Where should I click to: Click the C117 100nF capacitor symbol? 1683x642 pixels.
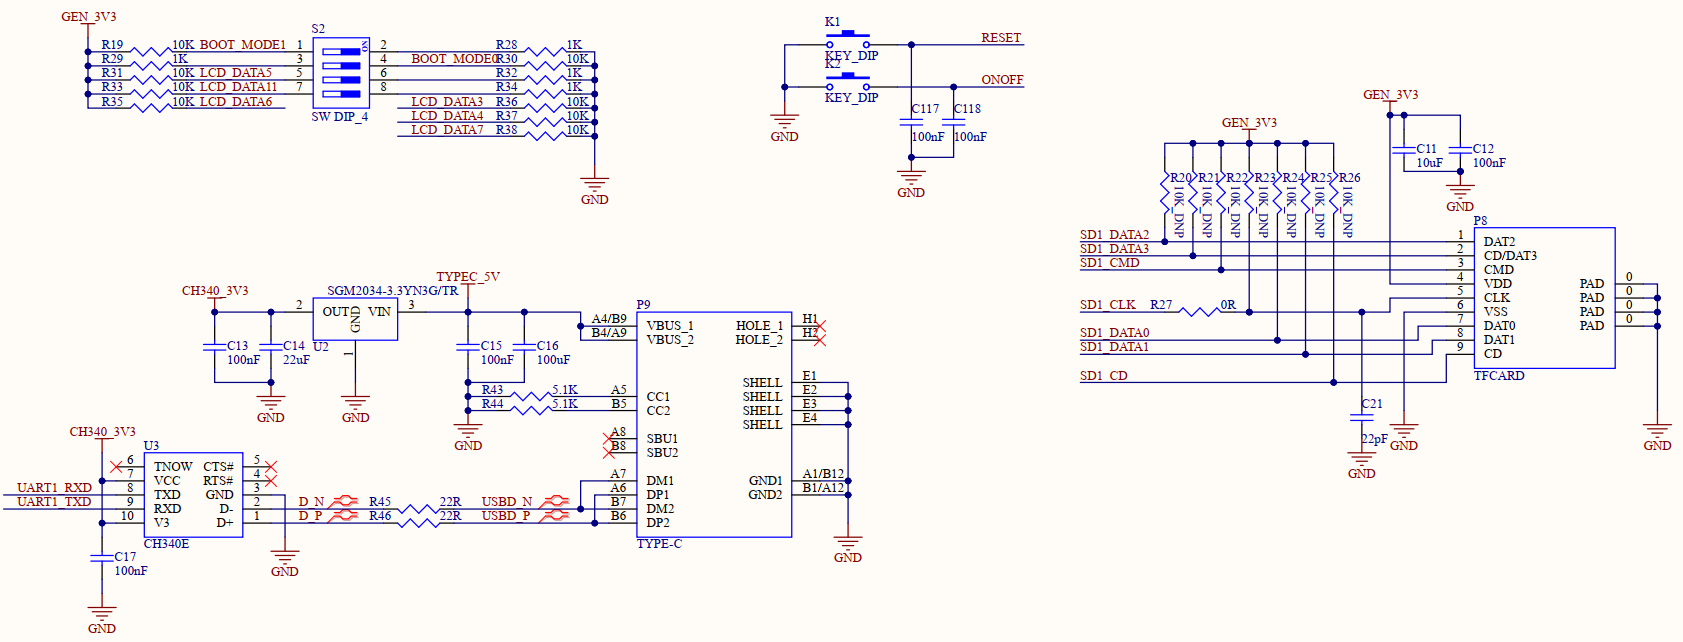(x=911, y=123)
